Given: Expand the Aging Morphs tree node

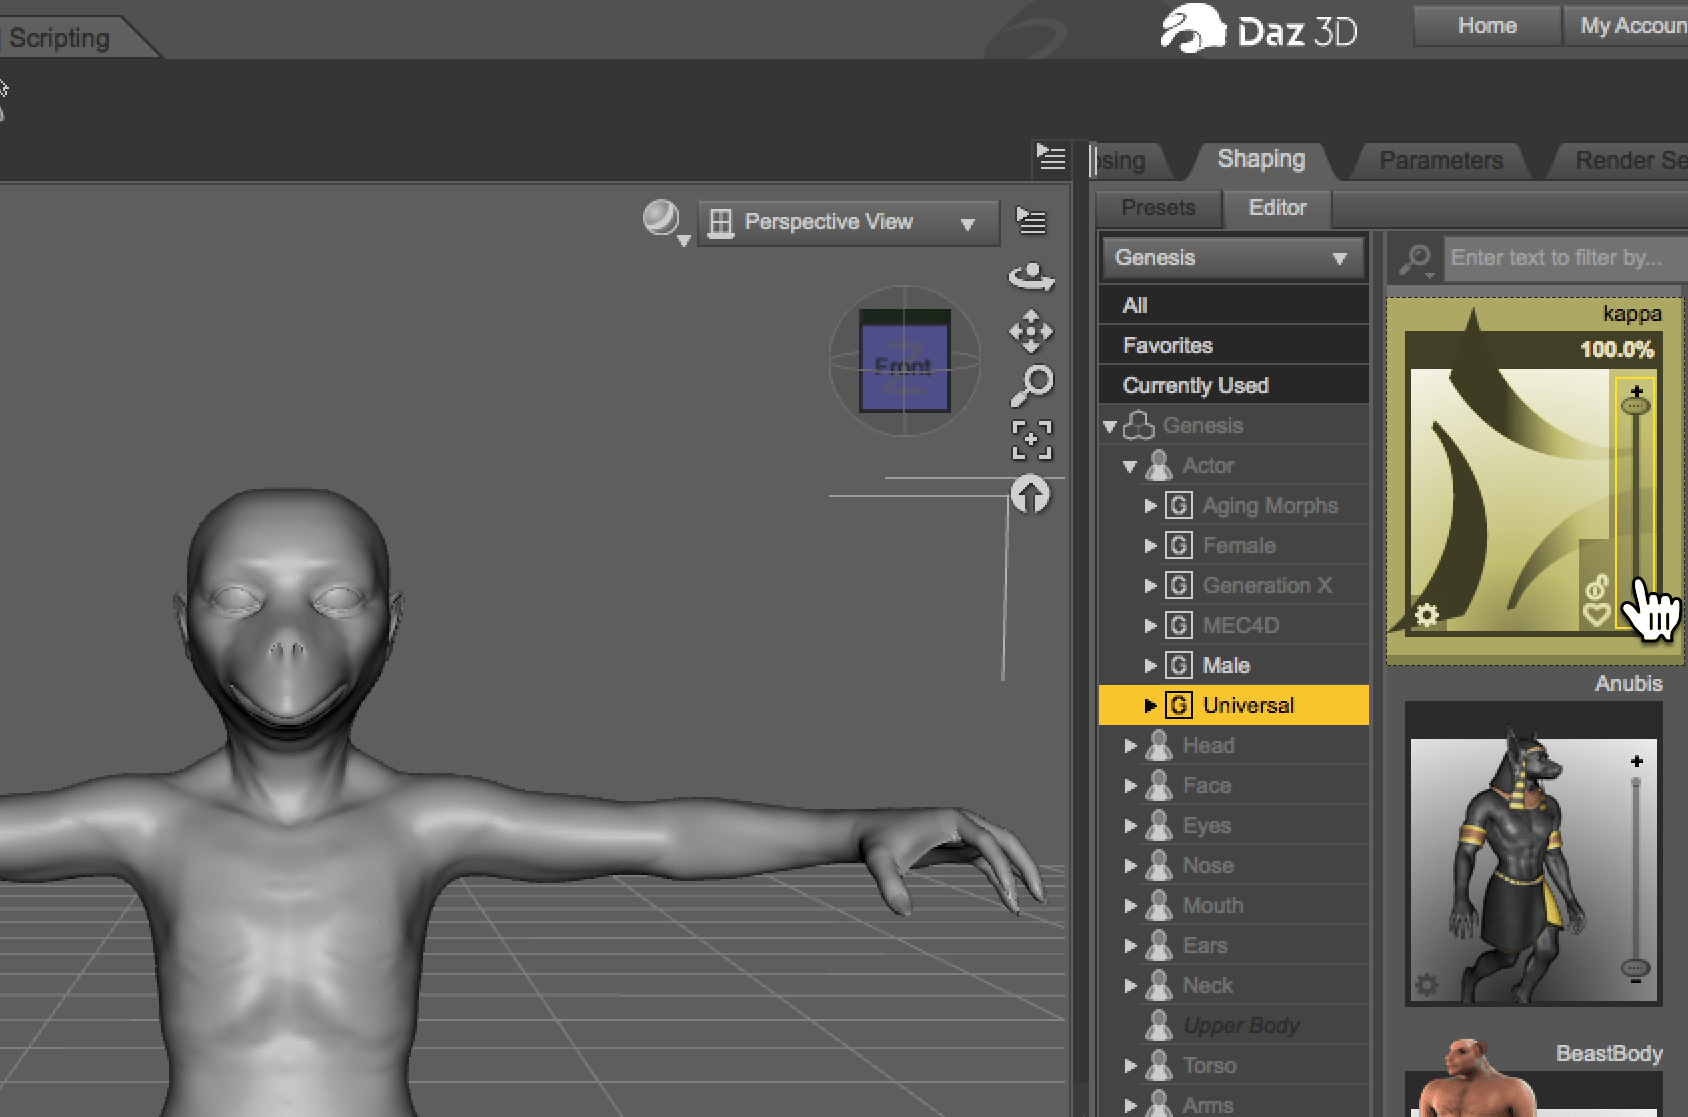Looking at the screenshot, I should [x=1150, y=506].
